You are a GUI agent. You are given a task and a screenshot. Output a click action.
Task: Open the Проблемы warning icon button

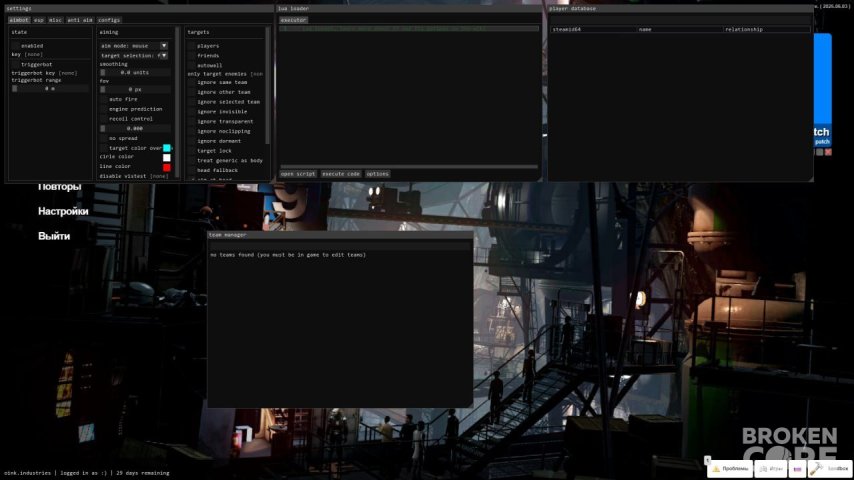pyautogui.click(x=729, y=469)
